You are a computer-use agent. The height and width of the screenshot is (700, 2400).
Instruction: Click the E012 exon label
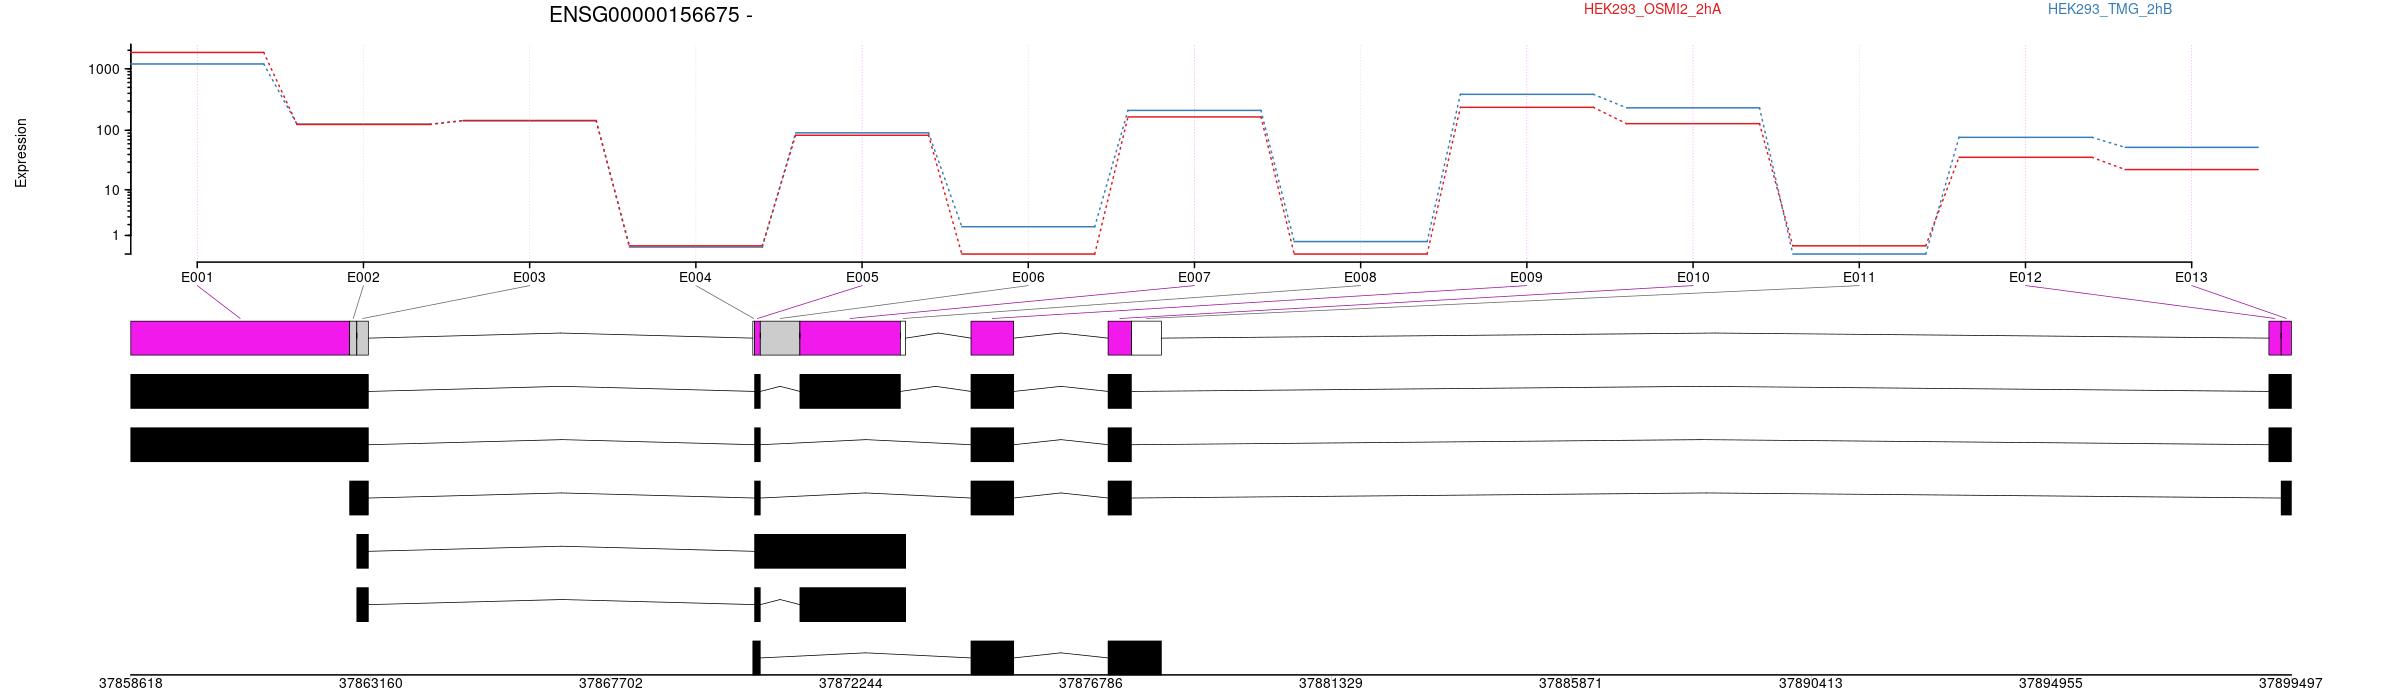point(2025,277)
